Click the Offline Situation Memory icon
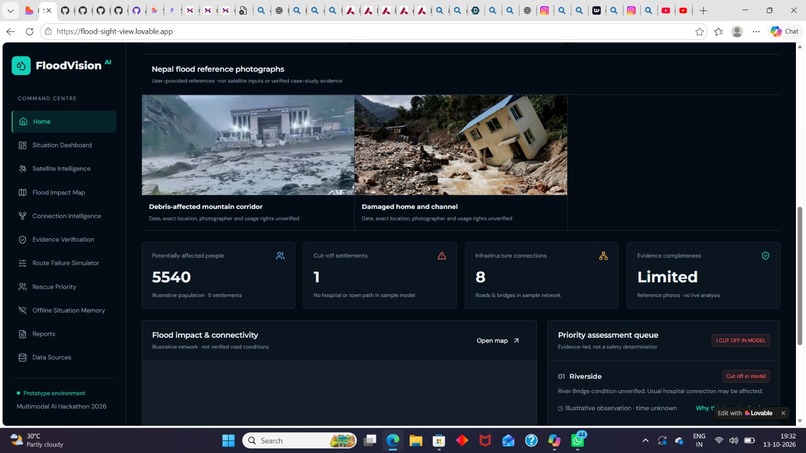Viewport: 806px width, 453px height. point(22,311)
